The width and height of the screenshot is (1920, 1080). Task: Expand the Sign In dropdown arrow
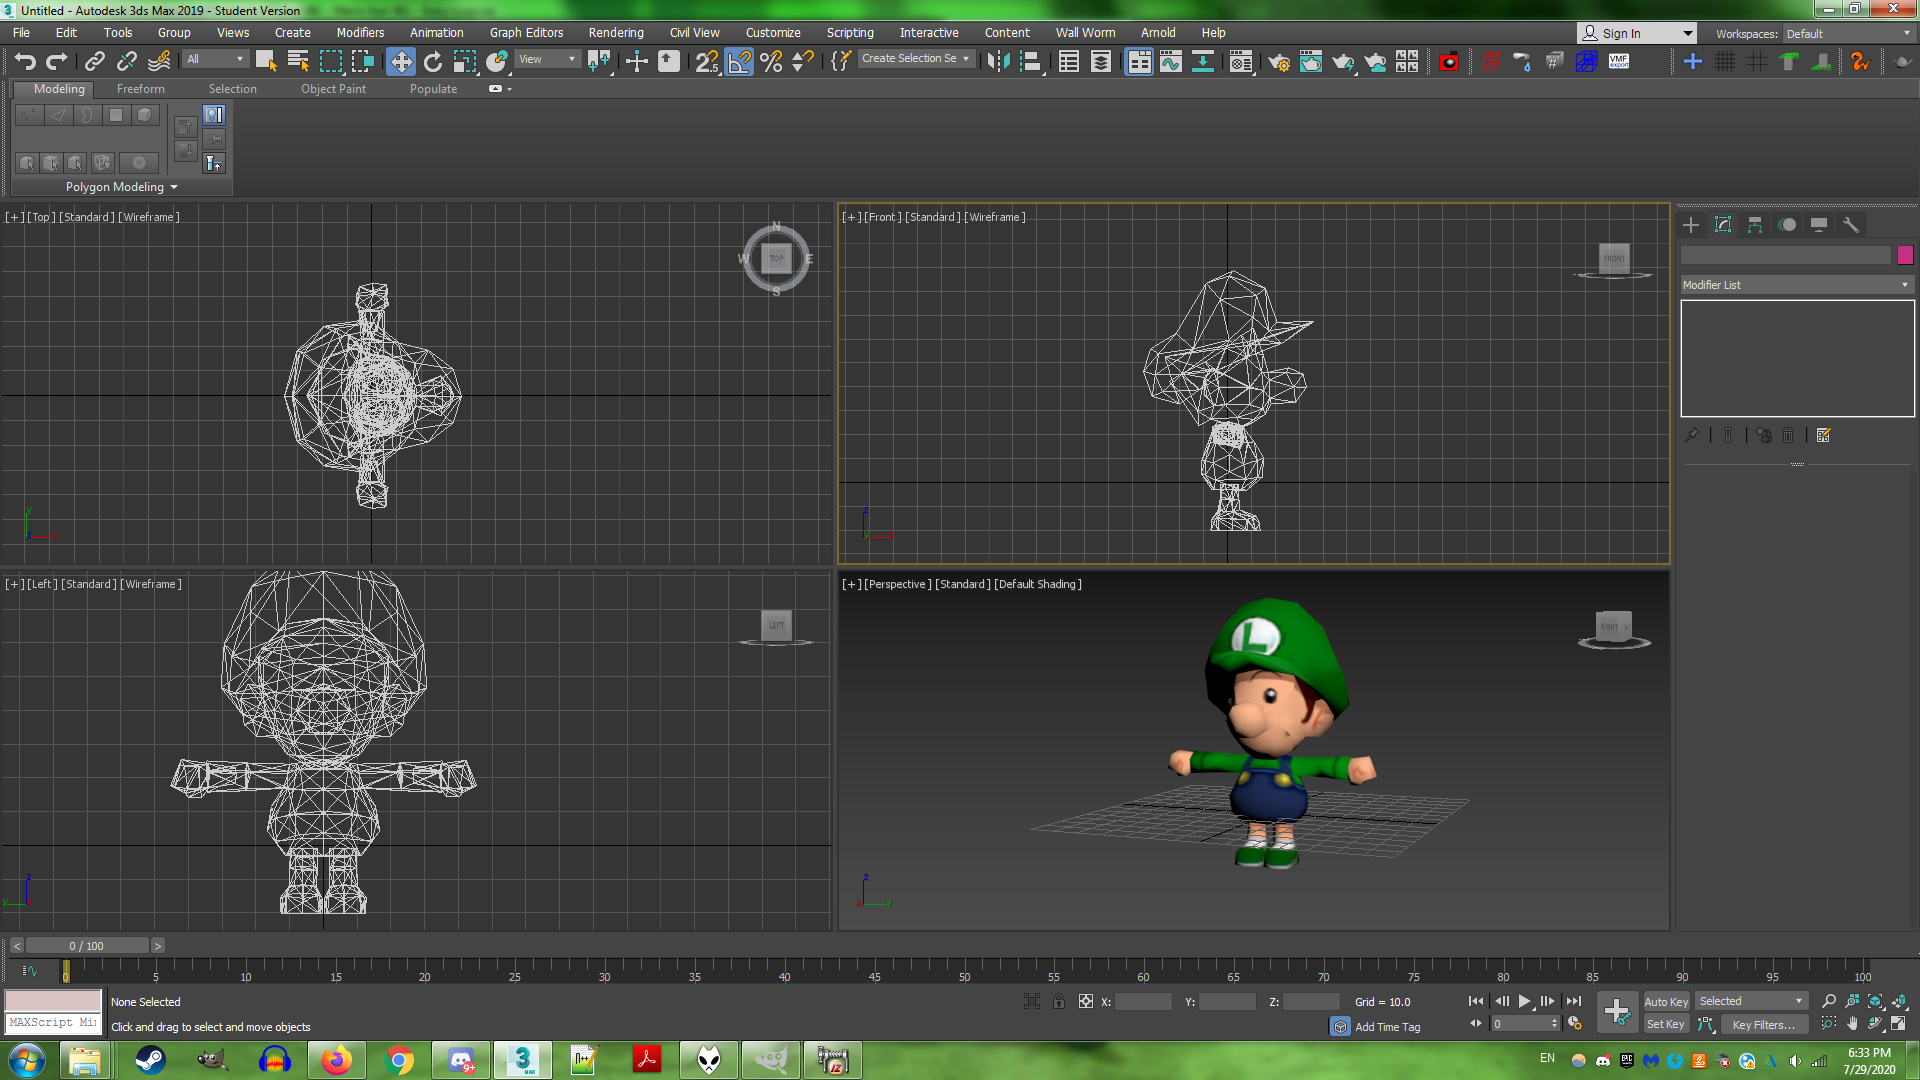pos(1688,33)
